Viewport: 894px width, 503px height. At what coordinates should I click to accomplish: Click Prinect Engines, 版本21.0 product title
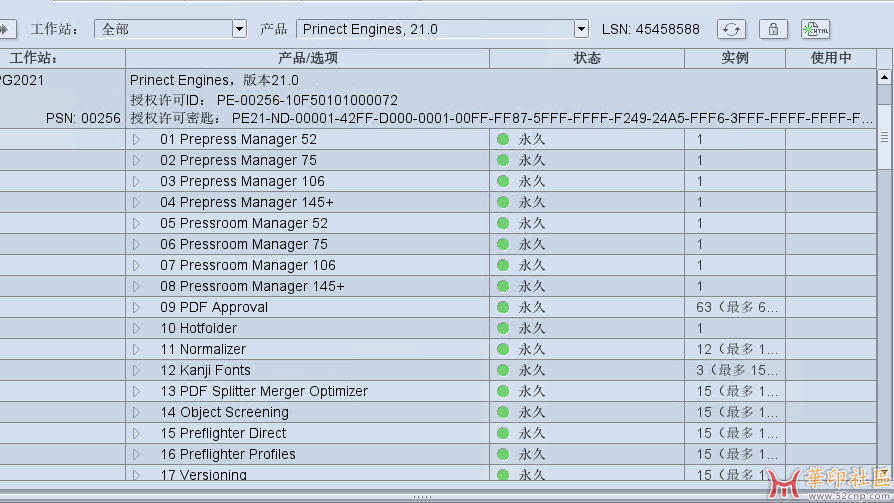coord(214,80)
